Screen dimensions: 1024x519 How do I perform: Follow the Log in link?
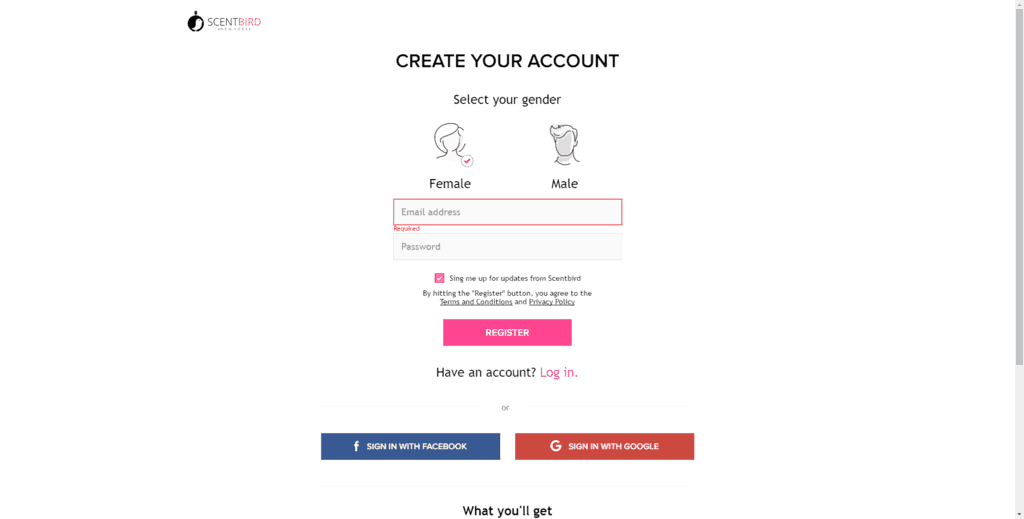pyautogui.click(x=559, y=372)
